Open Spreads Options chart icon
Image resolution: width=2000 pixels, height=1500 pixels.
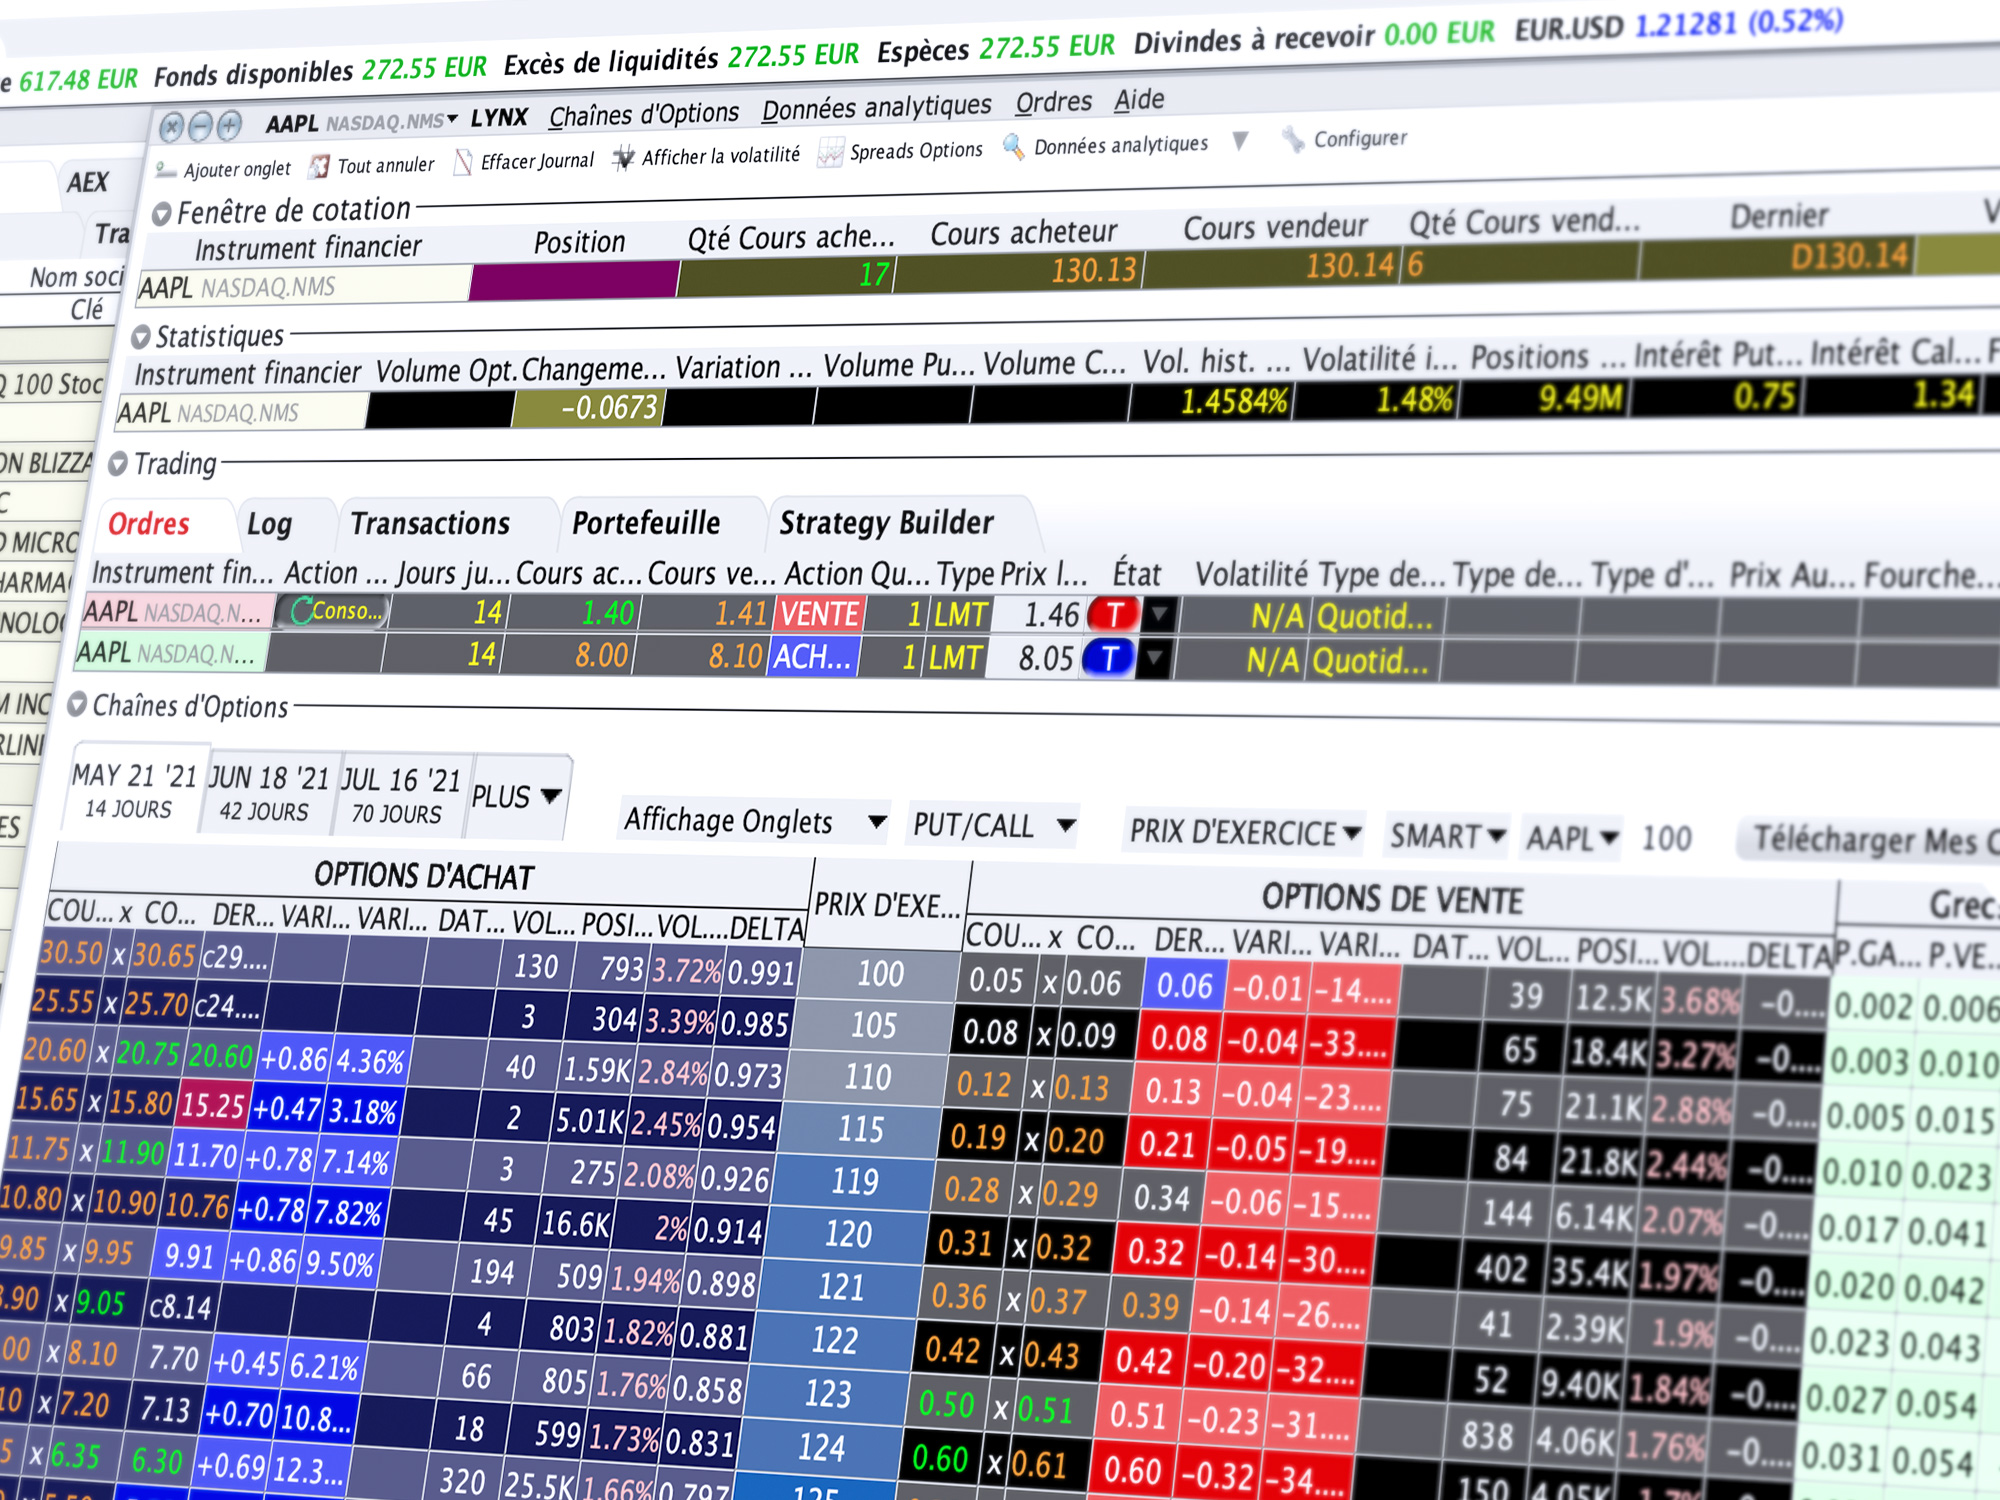(830, 153)
